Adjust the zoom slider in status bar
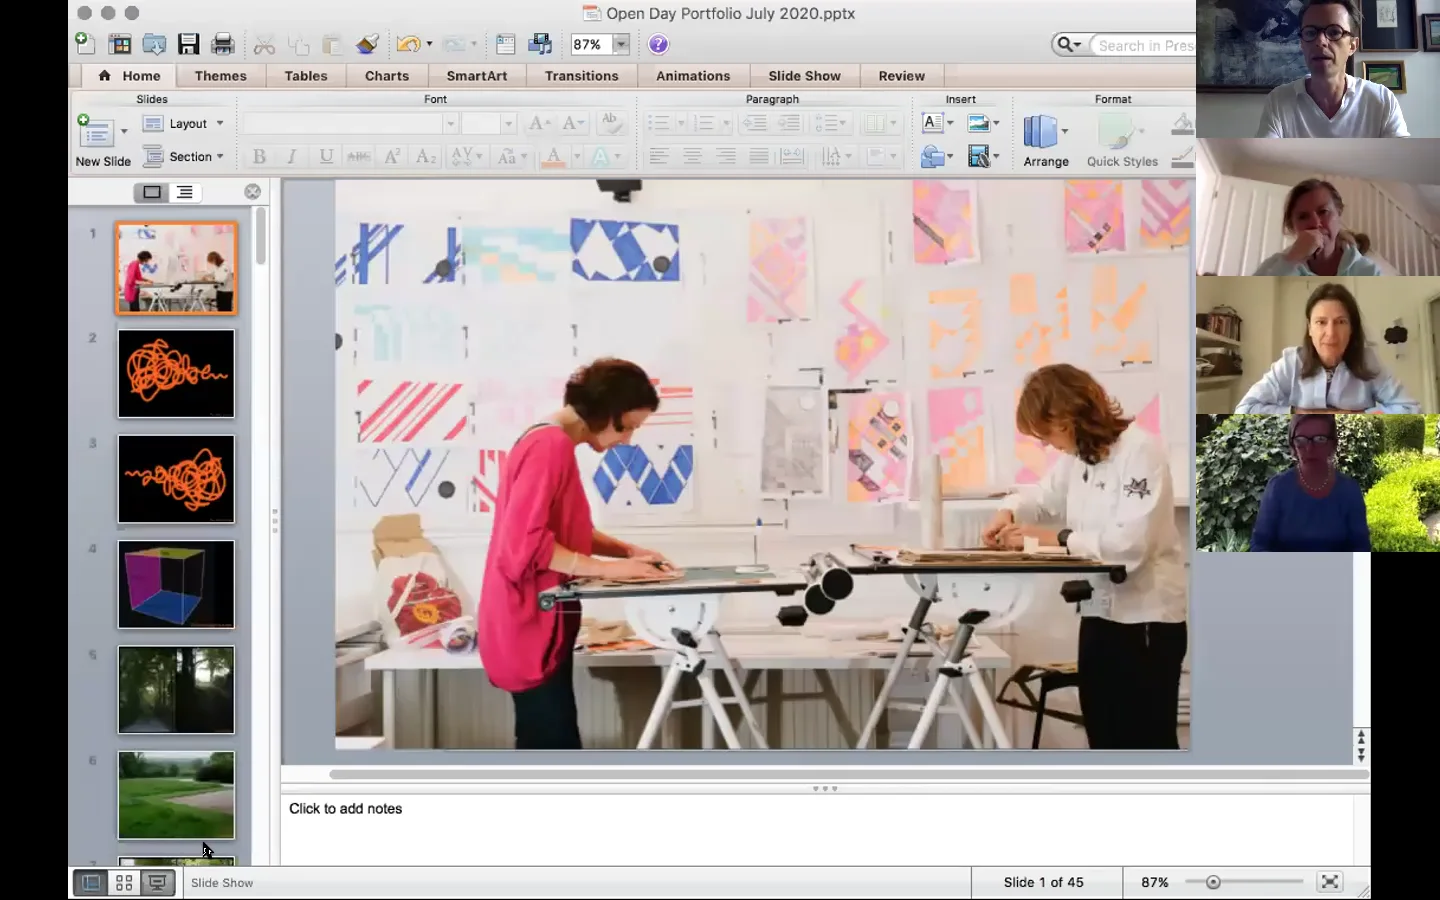Image resolution: width=1440 pixels, height=900 pixels. pos(1213,882)
